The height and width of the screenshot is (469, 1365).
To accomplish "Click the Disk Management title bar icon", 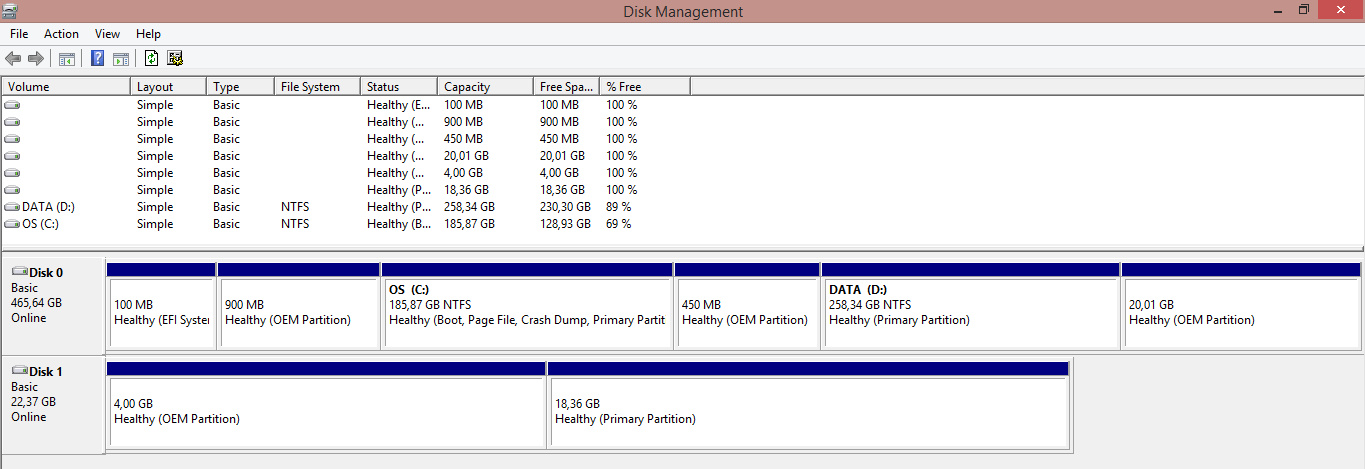I will tap(9, 11).
